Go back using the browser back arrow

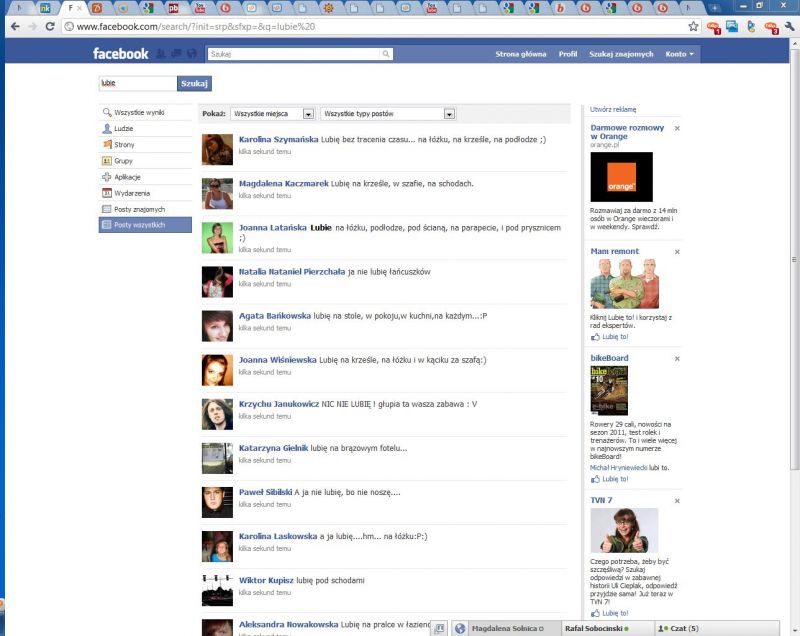coord(15,27)
